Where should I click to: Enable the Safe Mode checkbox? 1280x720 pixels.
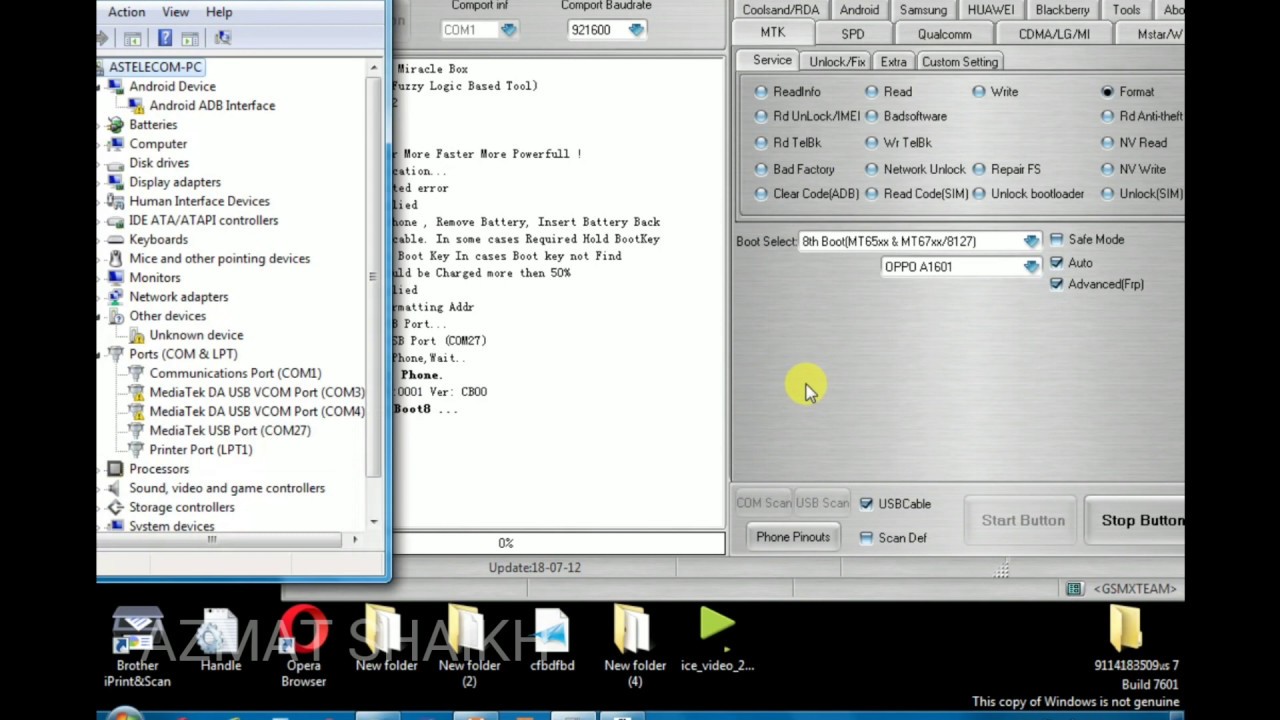(x=1056, y=240)
